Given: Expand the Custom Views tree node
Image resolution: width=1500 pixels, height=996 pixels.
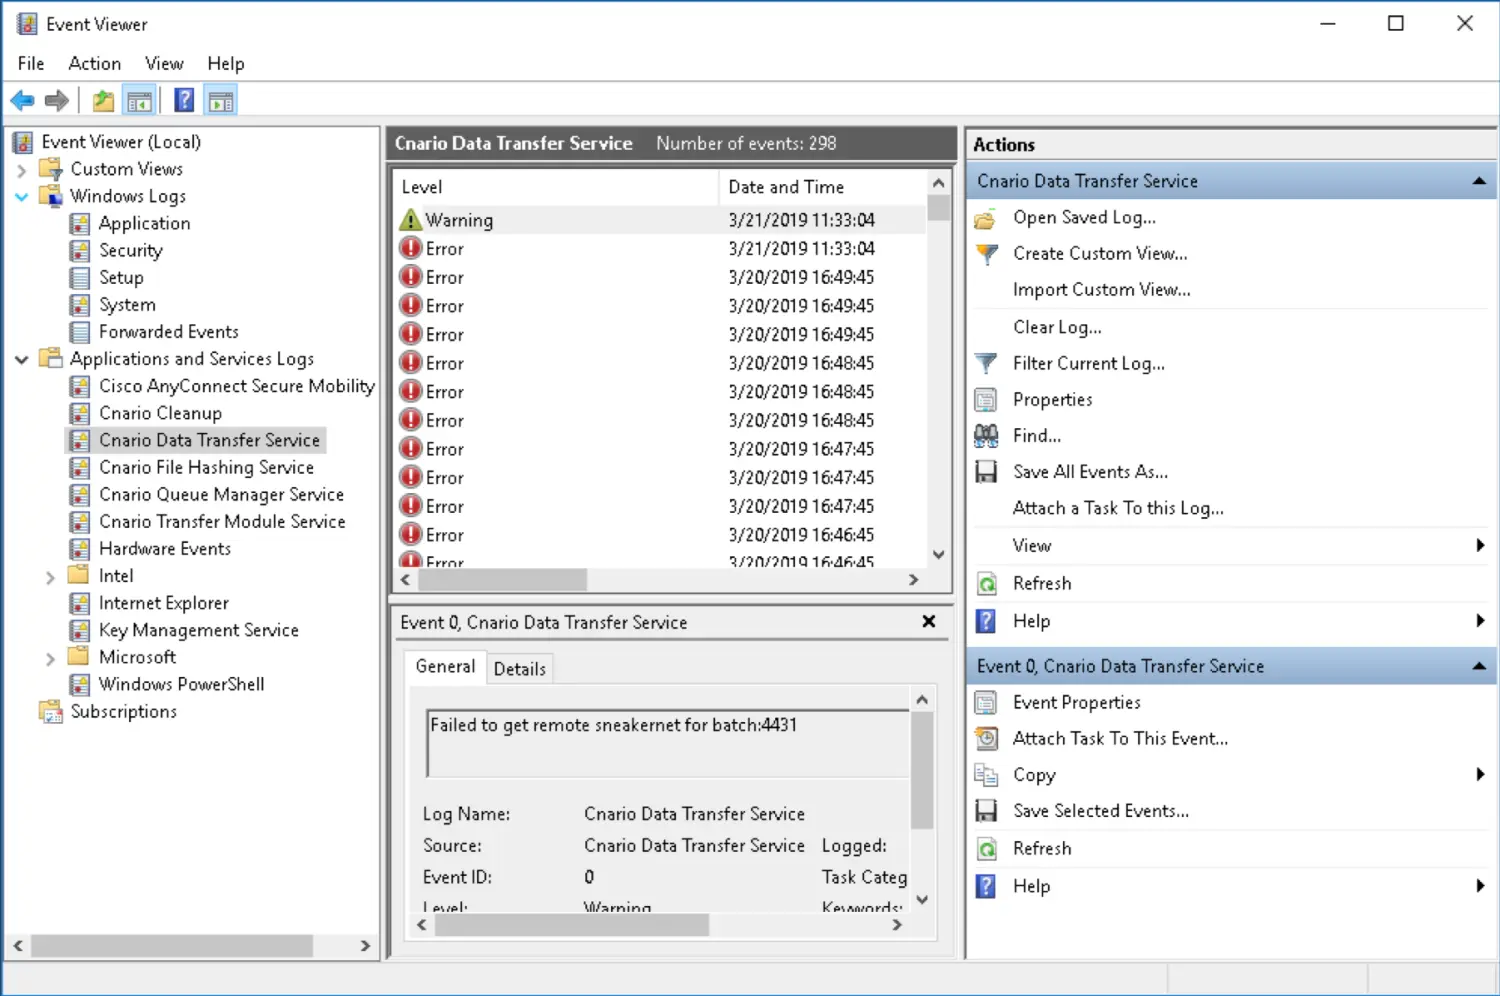Looking at the screenshot, I should click(21, 170).
